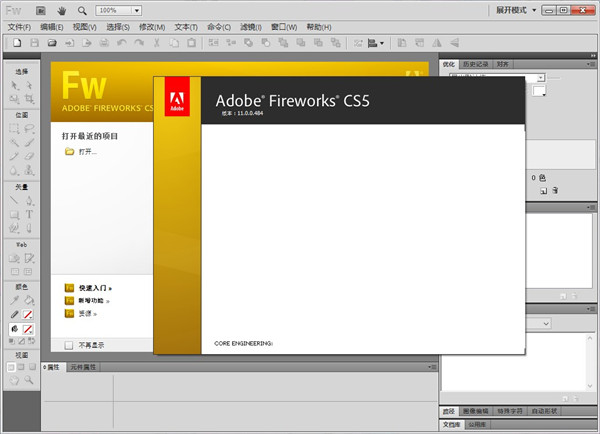This screenshot has width=600, height=434.
Task: Select the Subselection tool in Tools panel
Action: click(x=29, y=85)
